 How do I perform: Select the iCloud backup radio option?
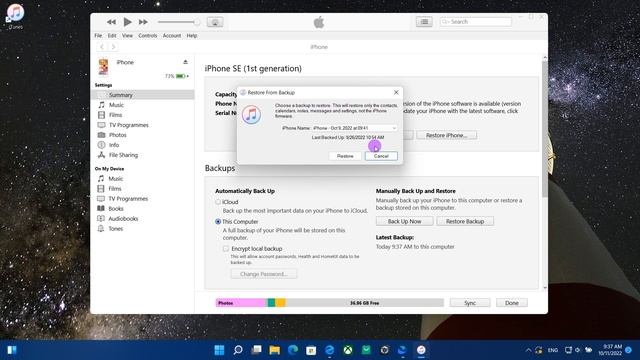(218, 202)
